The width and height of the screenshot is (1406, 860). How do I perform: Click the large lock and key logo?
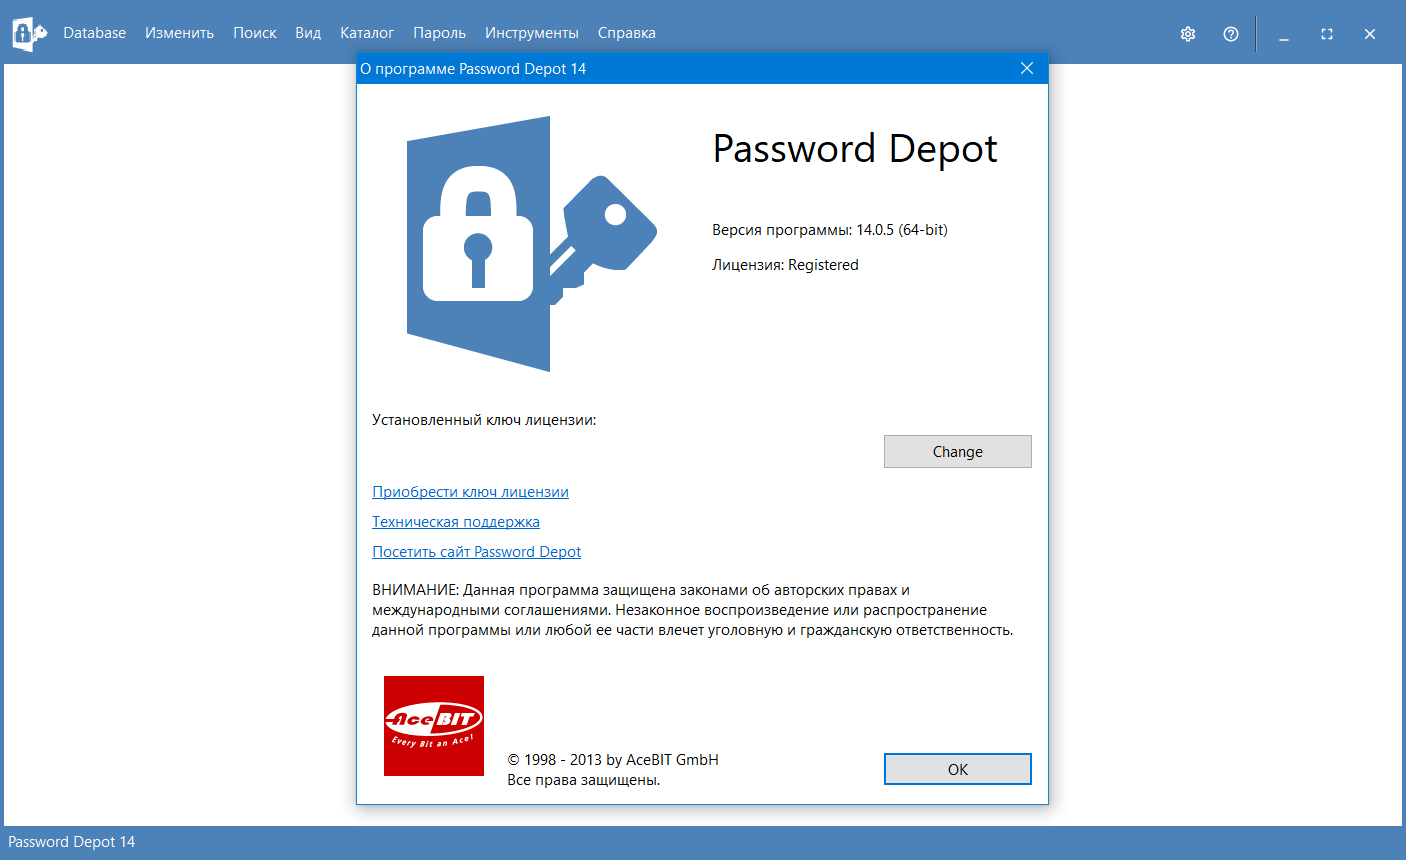coord(520,244)
